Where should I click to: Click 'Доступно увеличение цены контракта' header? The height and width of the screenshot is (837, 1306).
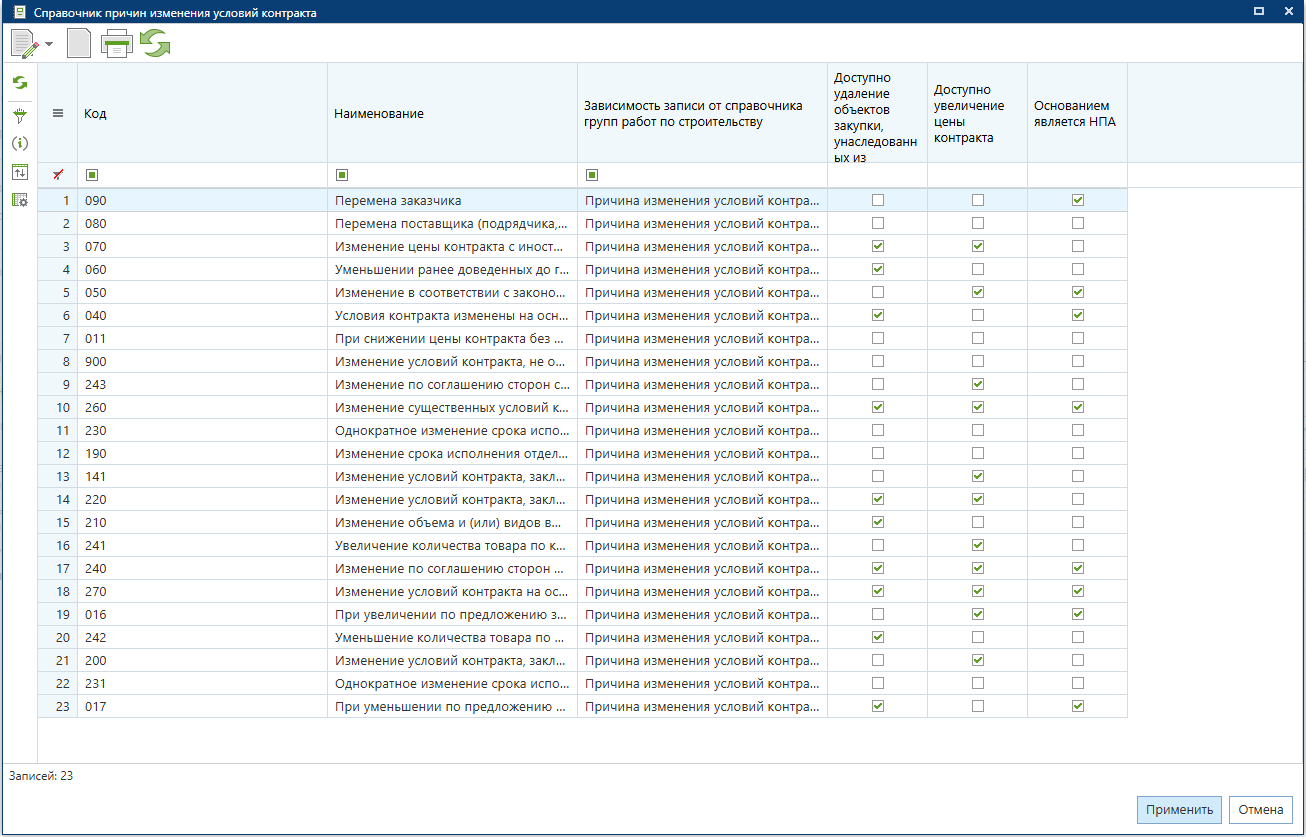[978, 113]
